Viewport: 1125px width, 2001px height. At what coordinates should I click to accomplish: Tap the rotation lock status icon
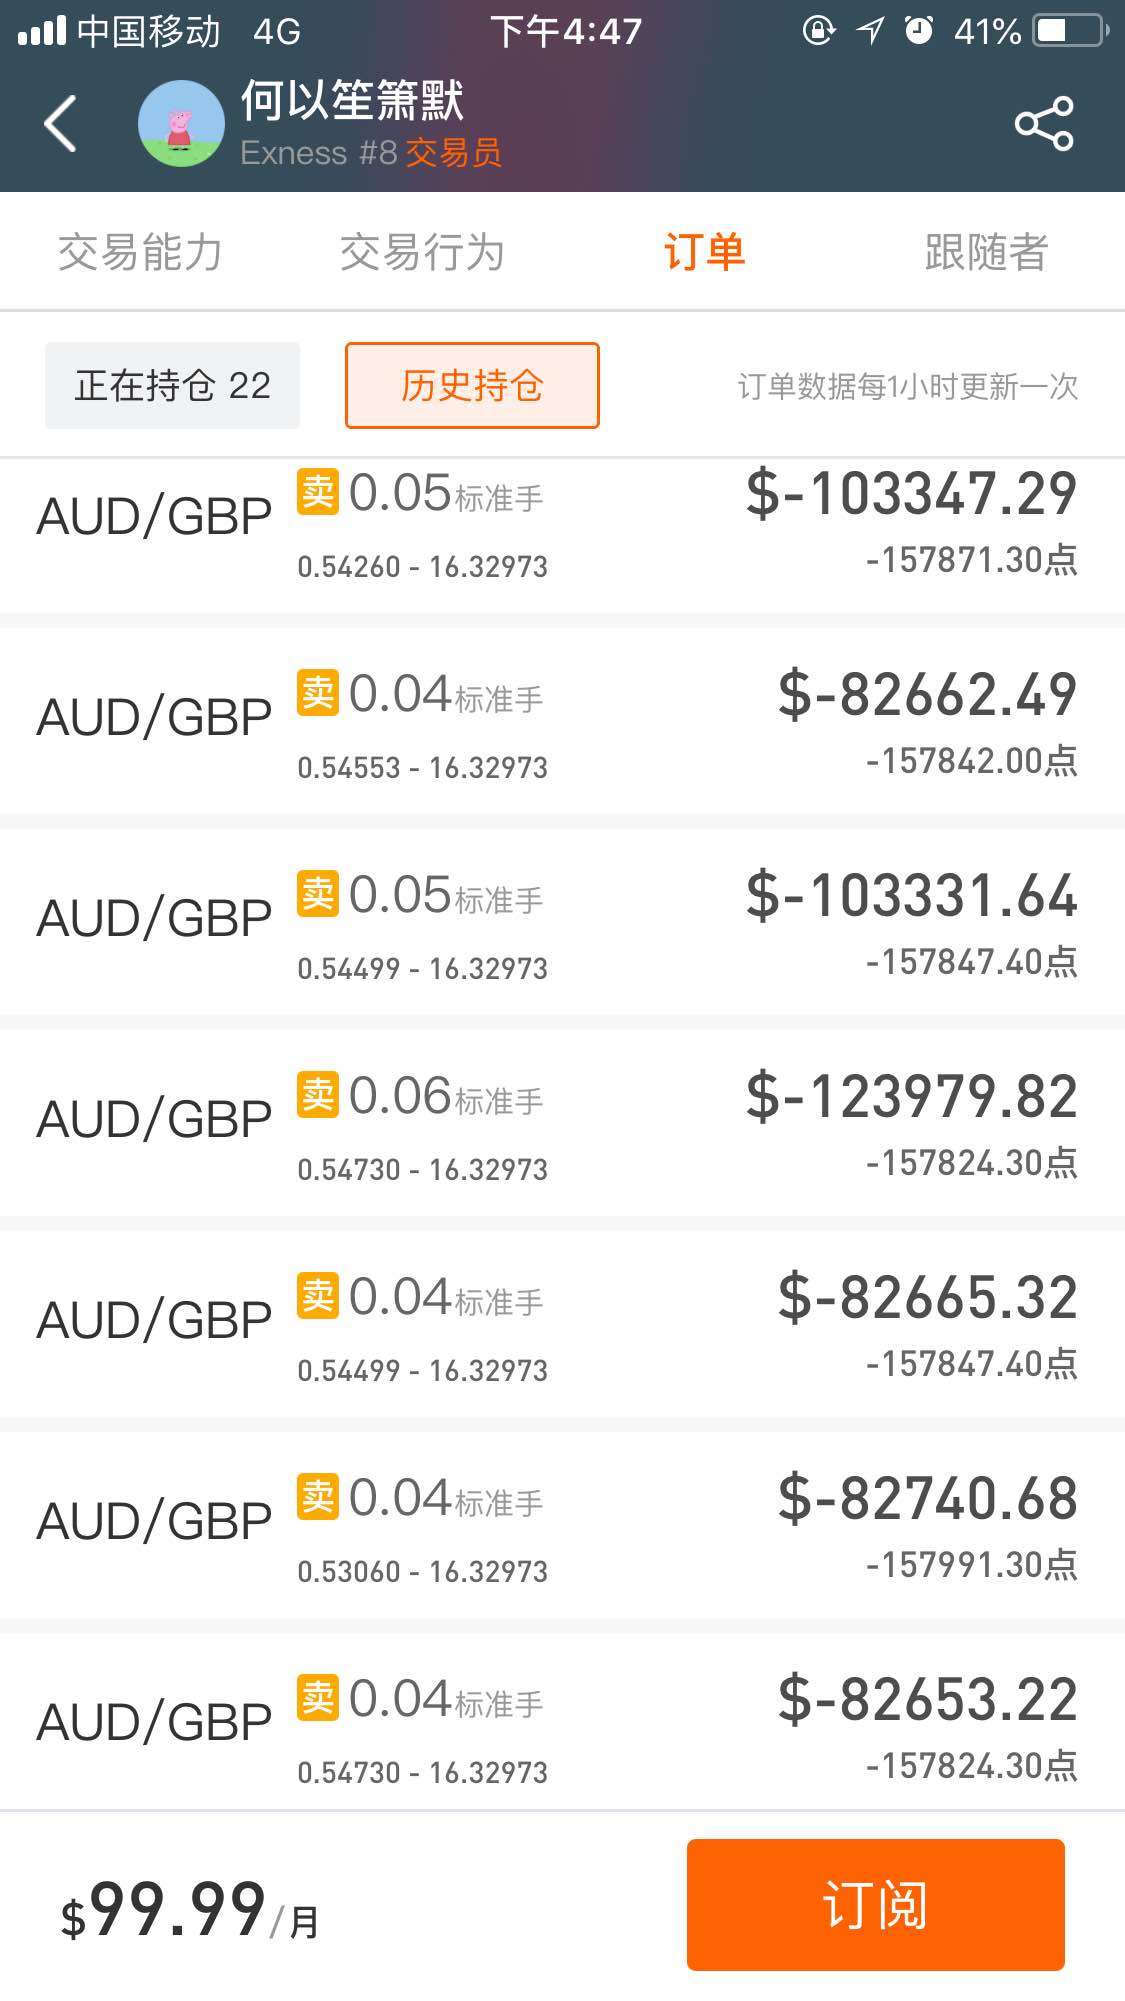818,31
